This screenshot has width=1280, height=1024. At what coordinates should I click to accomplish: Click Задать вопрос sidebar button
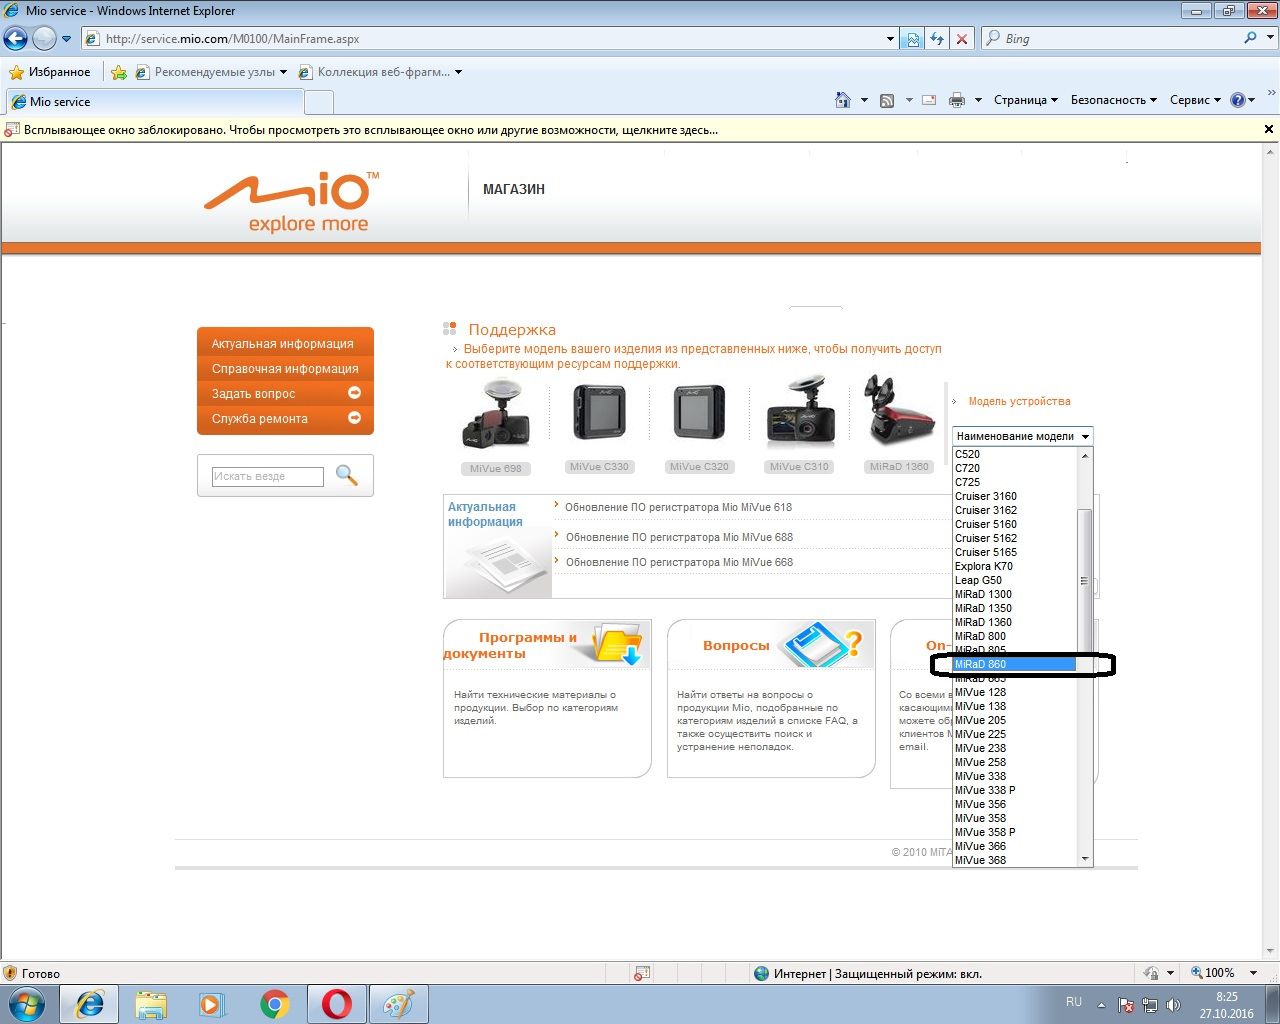[285, 393]
